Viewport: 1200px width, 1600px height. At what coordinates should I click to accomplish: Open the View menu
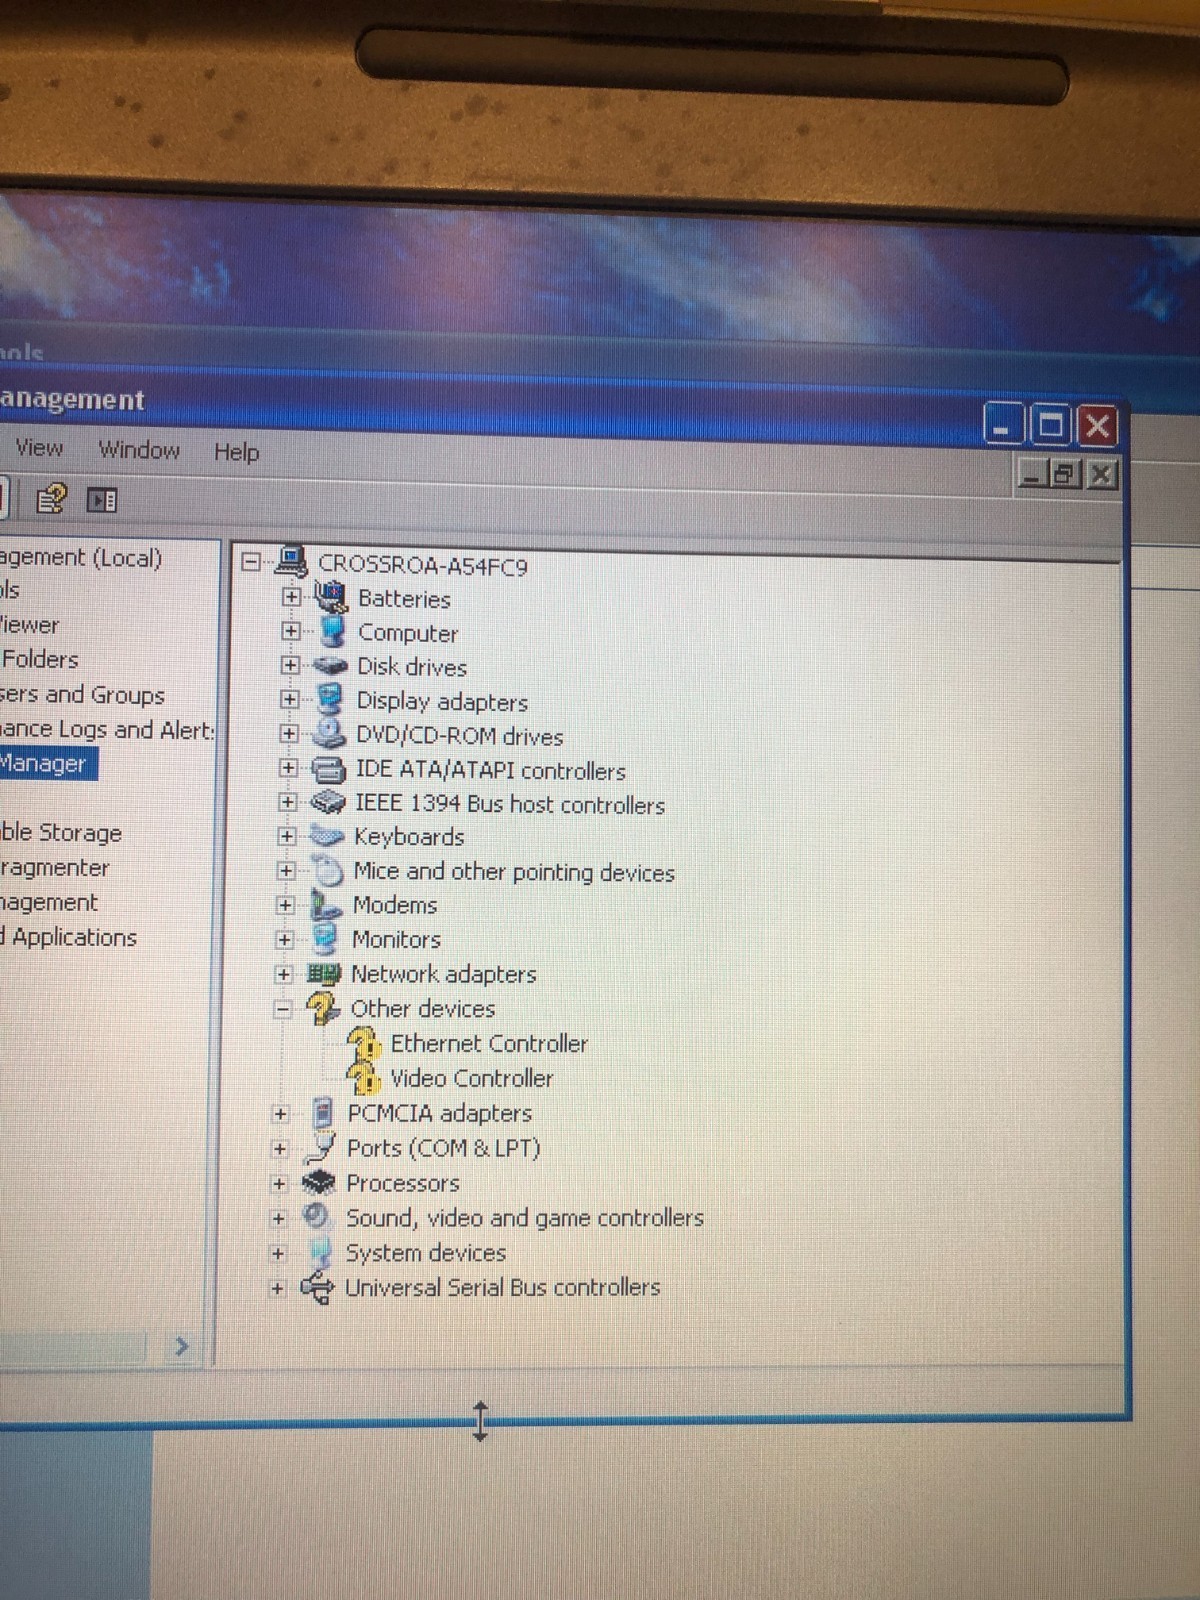click(39, 448)
